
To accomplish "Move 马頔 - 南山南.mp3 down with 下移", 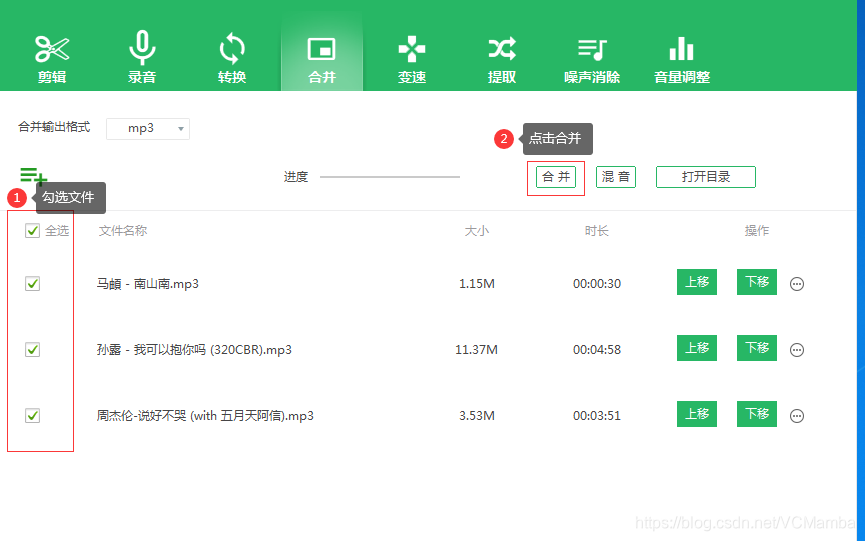I will click(x=757, y=282).
